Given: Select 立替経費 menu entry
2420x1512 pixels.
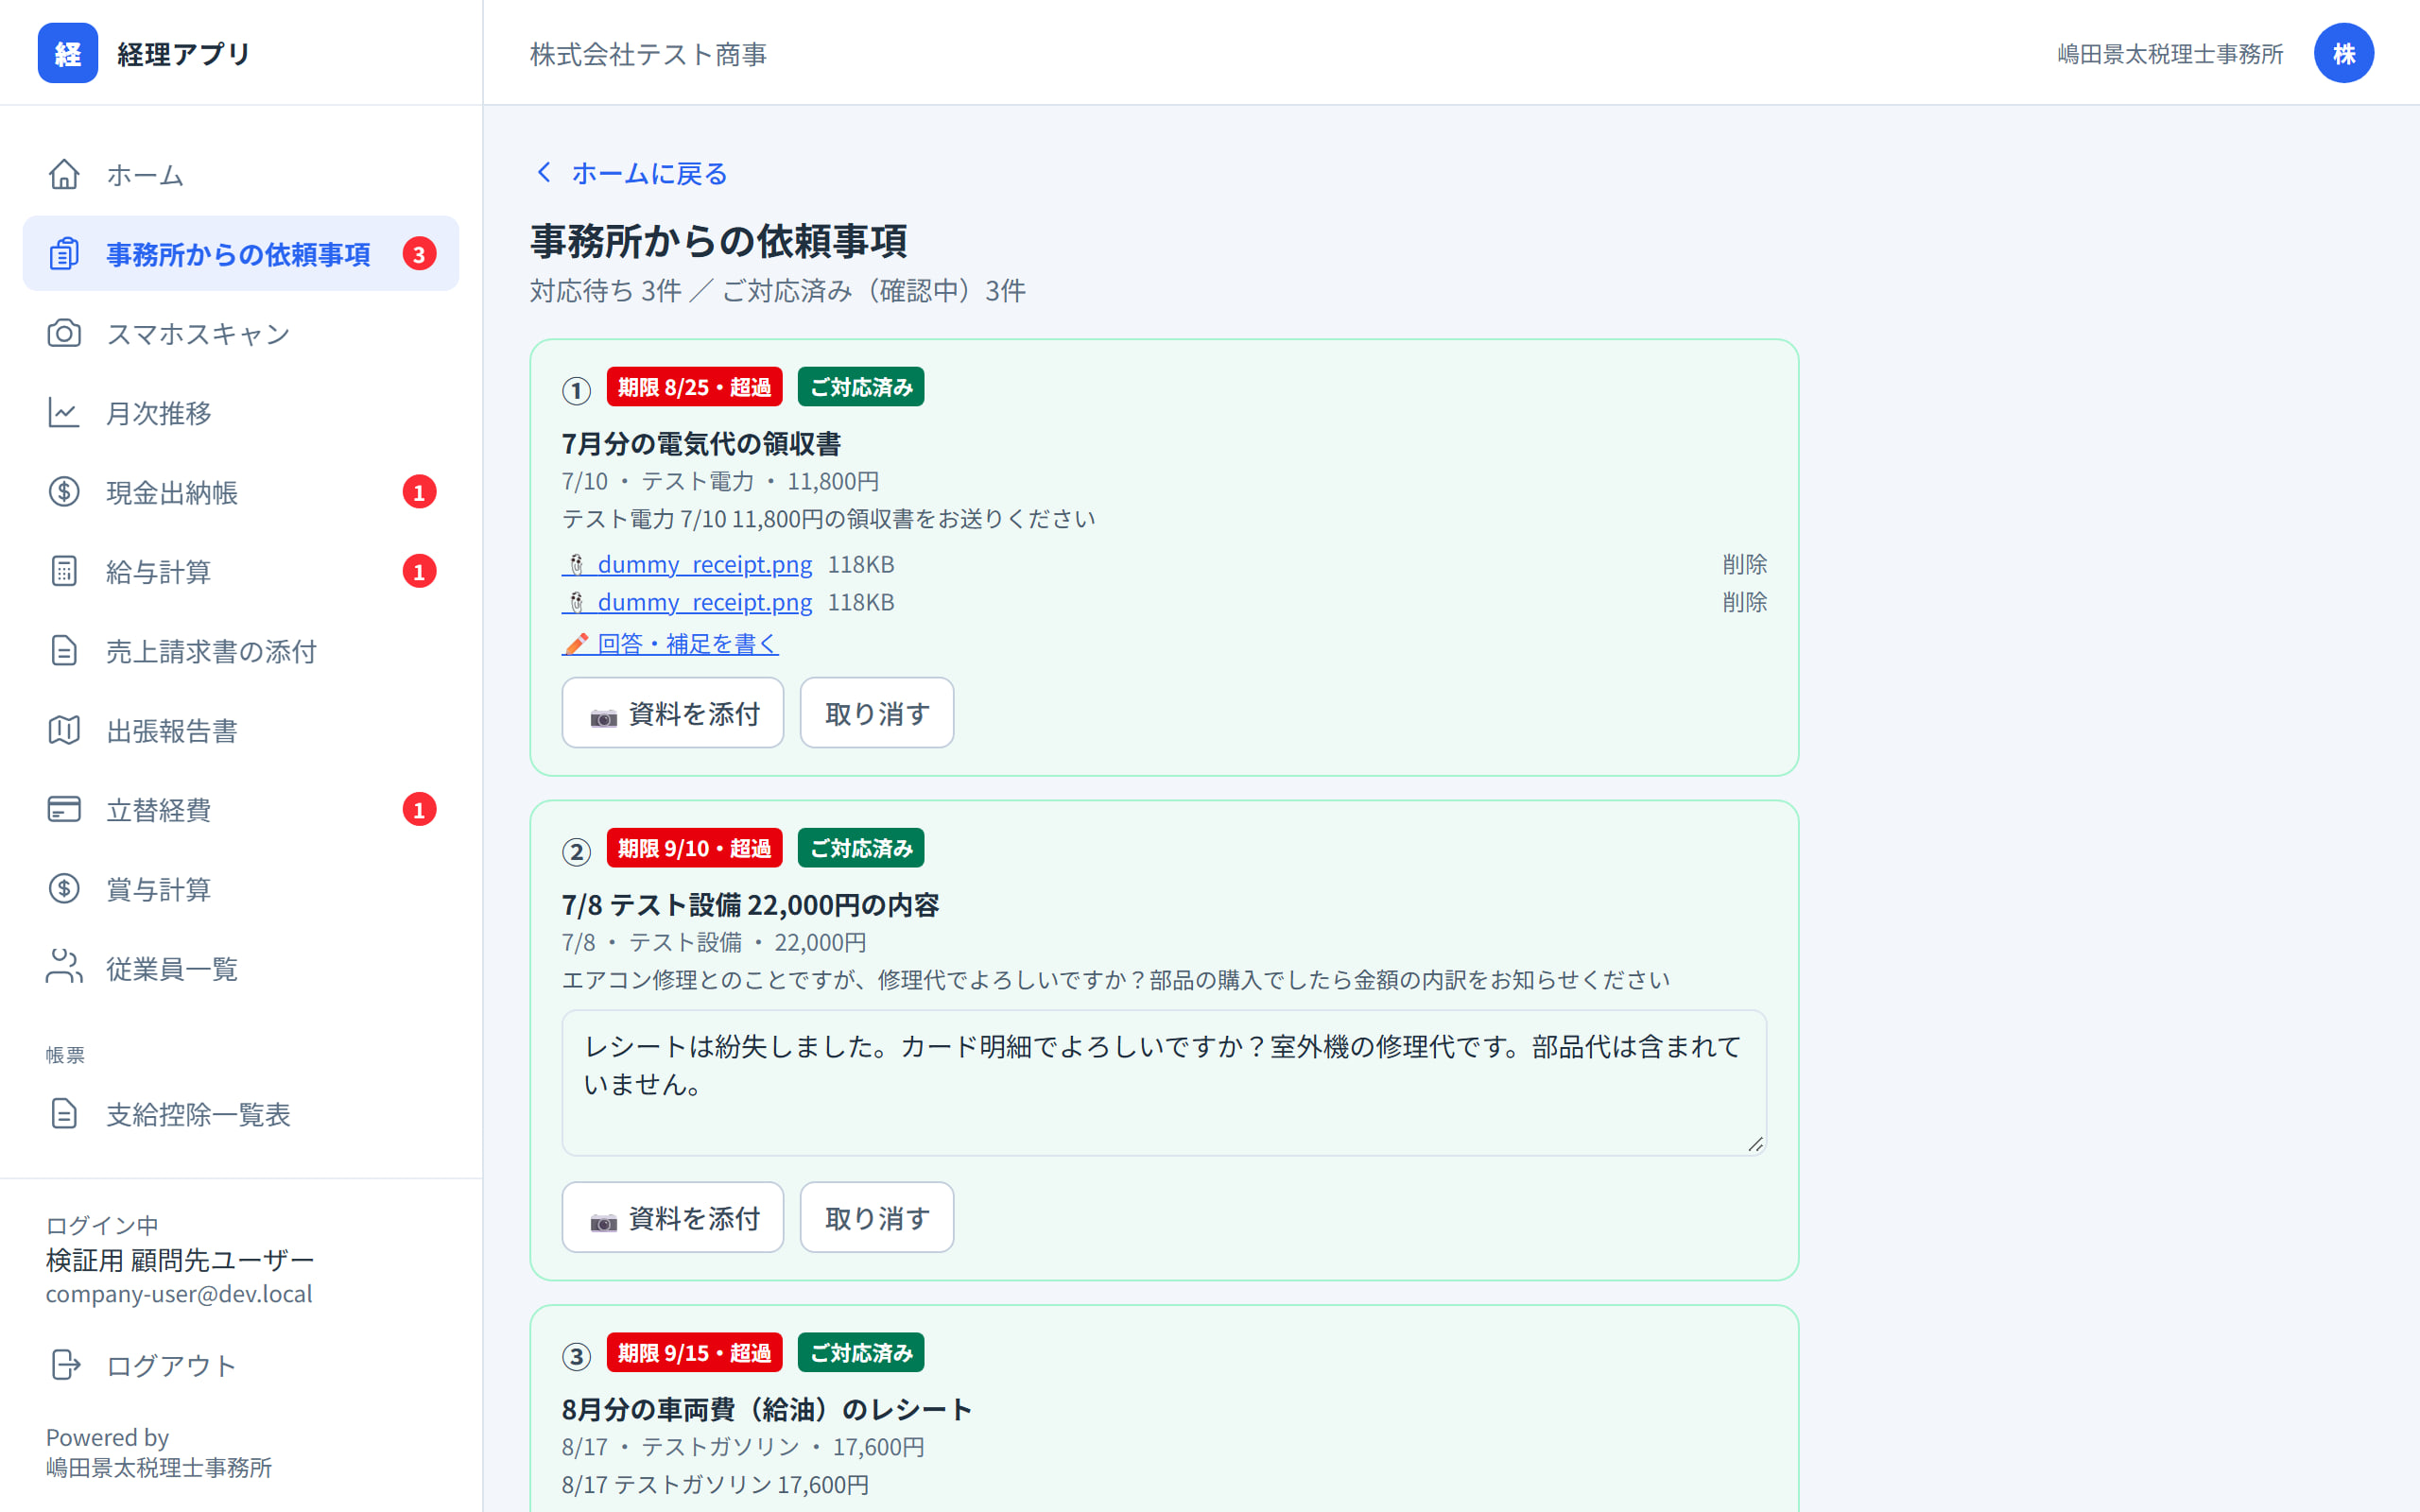Looking at the screenshot, I should point(241,809).
